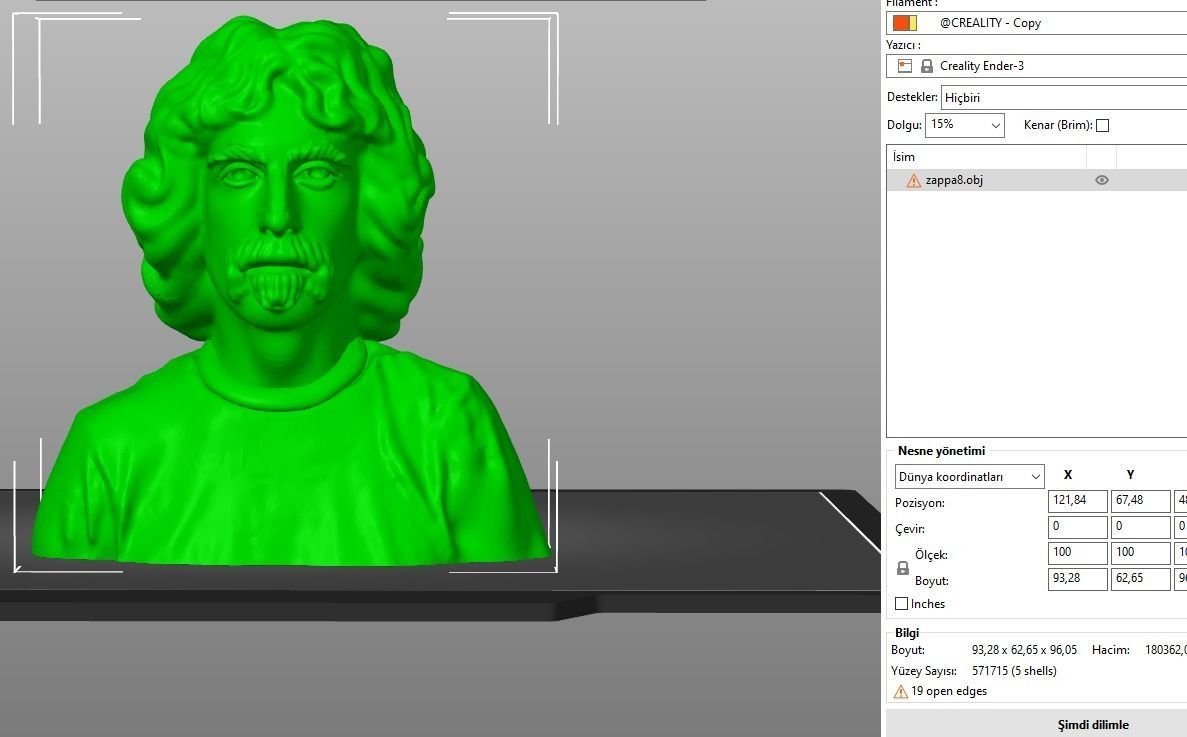Select zappa8.obj in the object list
Image resolution: width=1187 pixels, height=737 pixels.
click(x=1036, y=180)
